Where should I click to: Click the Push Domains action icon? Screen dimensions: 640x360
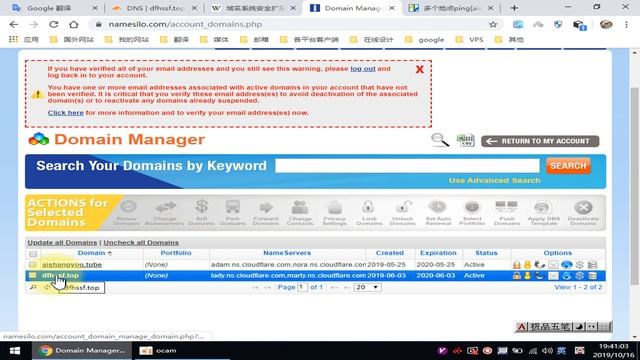506,207
